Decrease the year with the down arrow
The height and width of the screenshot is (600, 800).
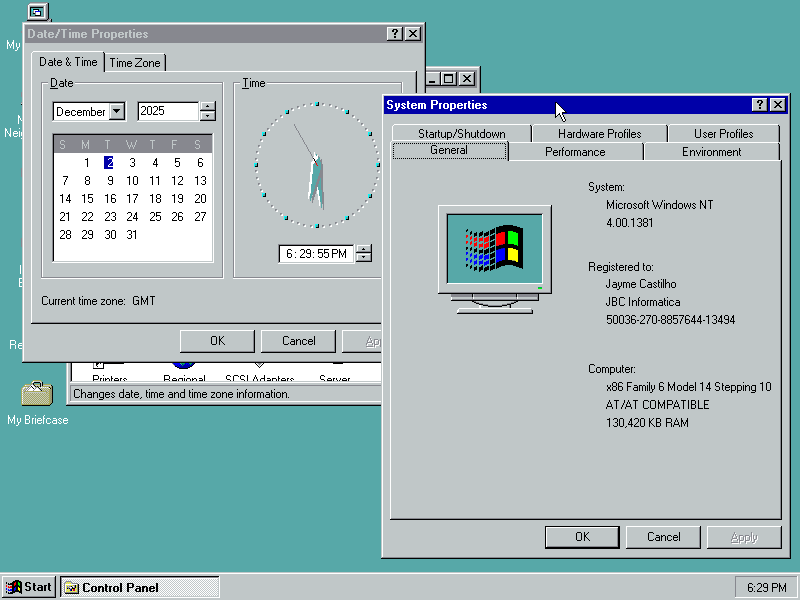click(x=208, y=117)
